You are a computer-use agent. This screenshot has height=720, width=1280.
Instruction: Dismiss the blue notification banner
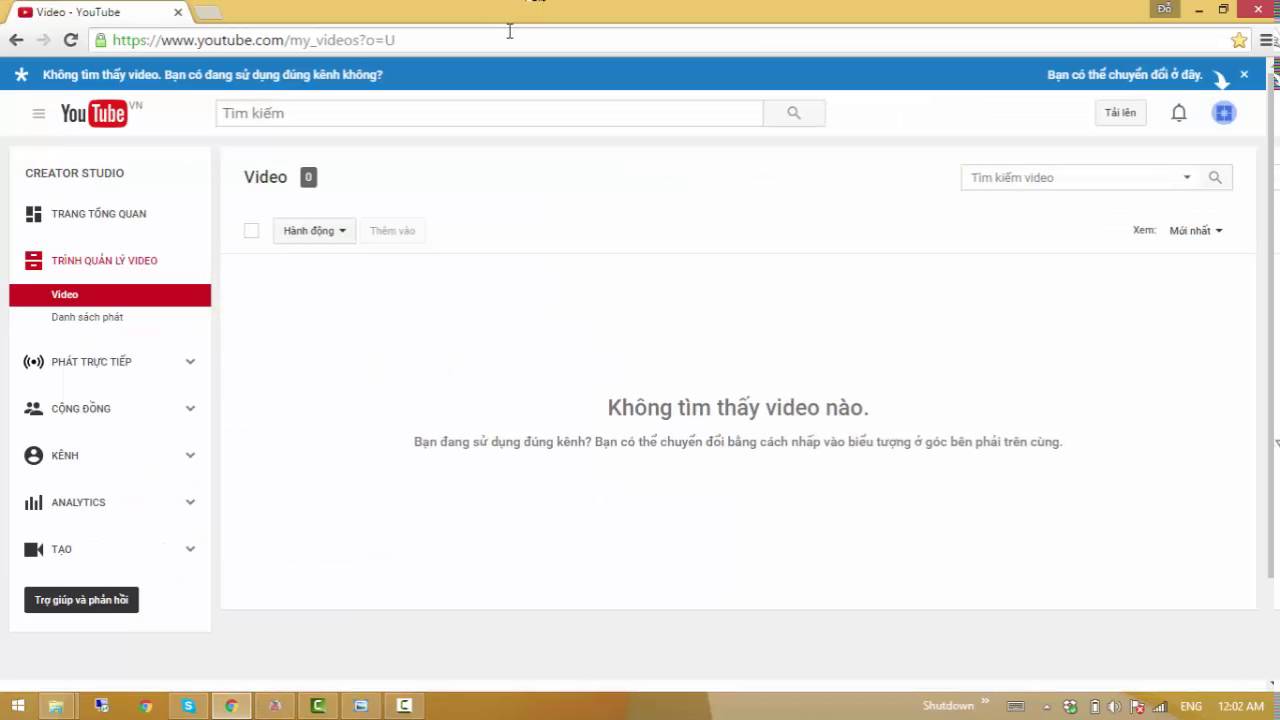click(1244, 74)
